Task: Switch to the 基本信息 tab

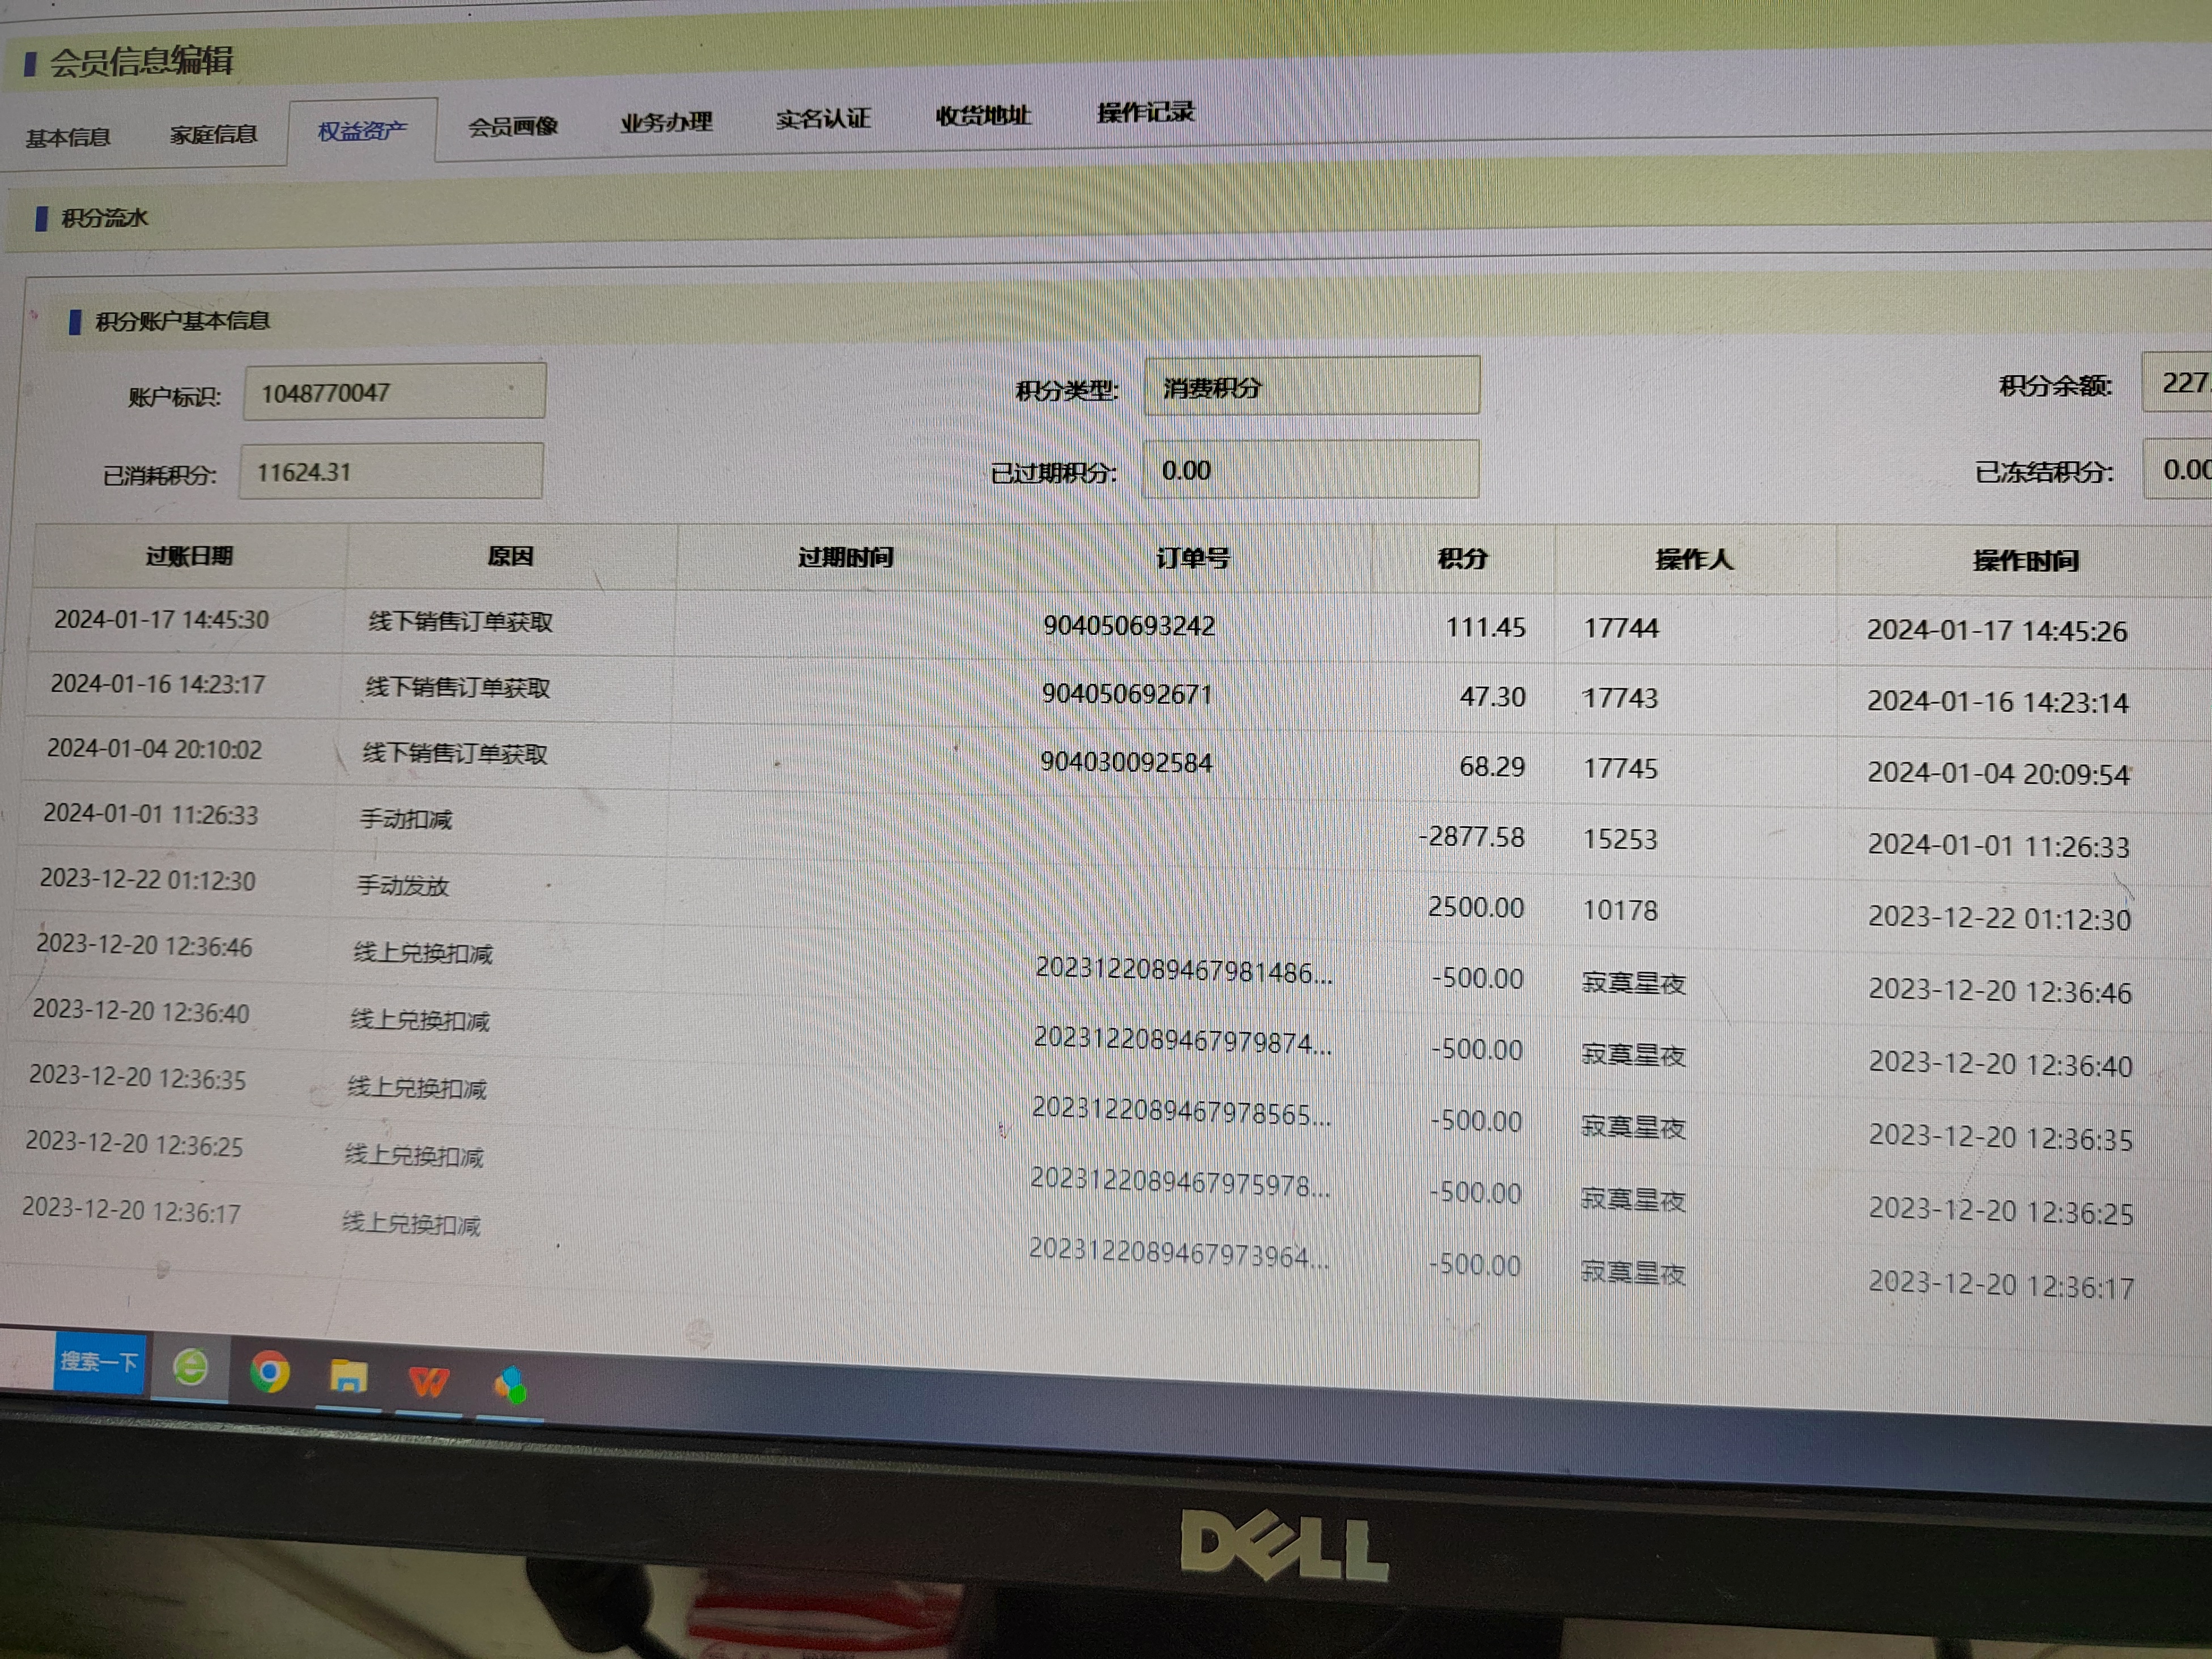Action: coord(67,138)
